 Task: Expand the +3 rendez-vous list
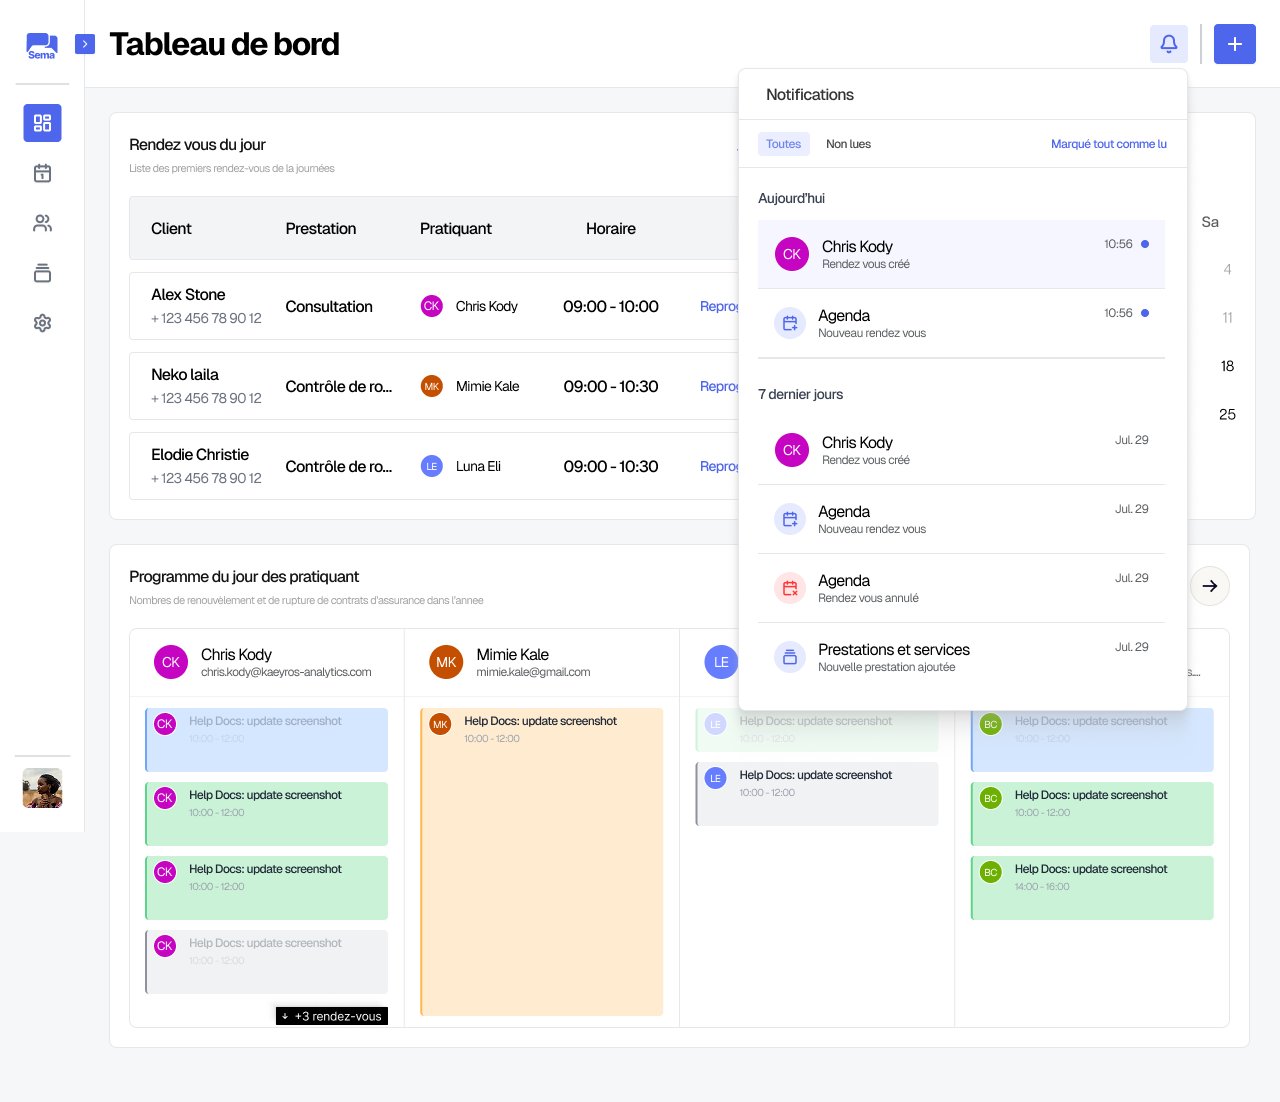(332, 1016)
